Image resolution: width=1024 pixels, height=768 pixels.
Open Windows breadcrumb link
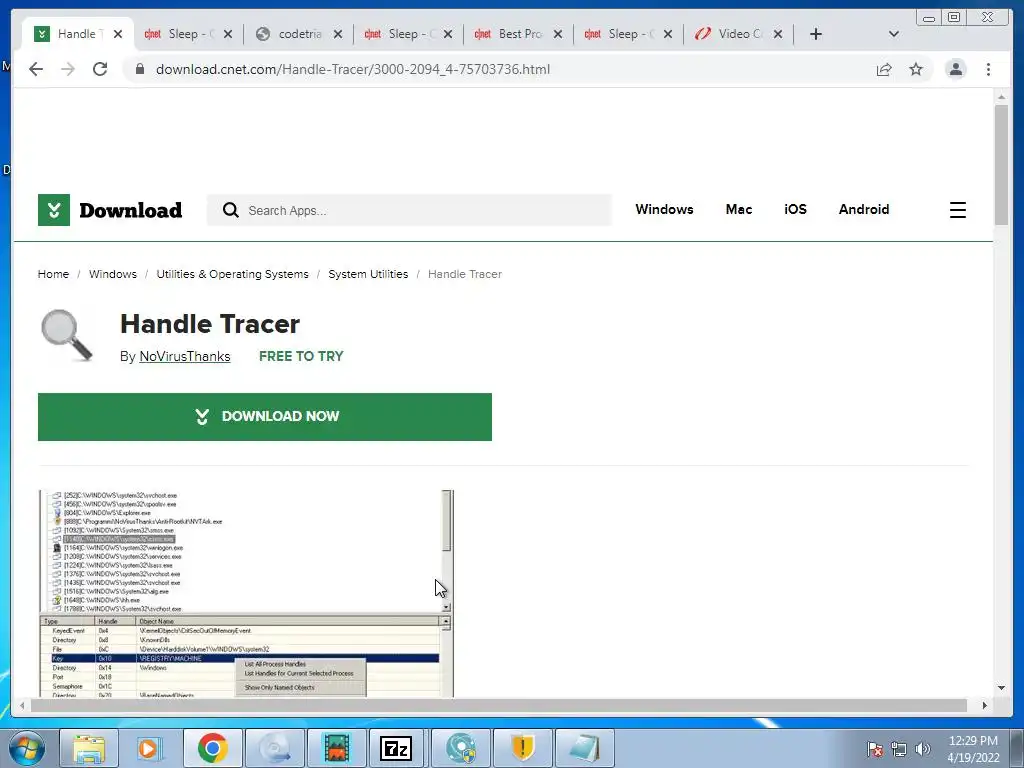click(x=113, y=274)
